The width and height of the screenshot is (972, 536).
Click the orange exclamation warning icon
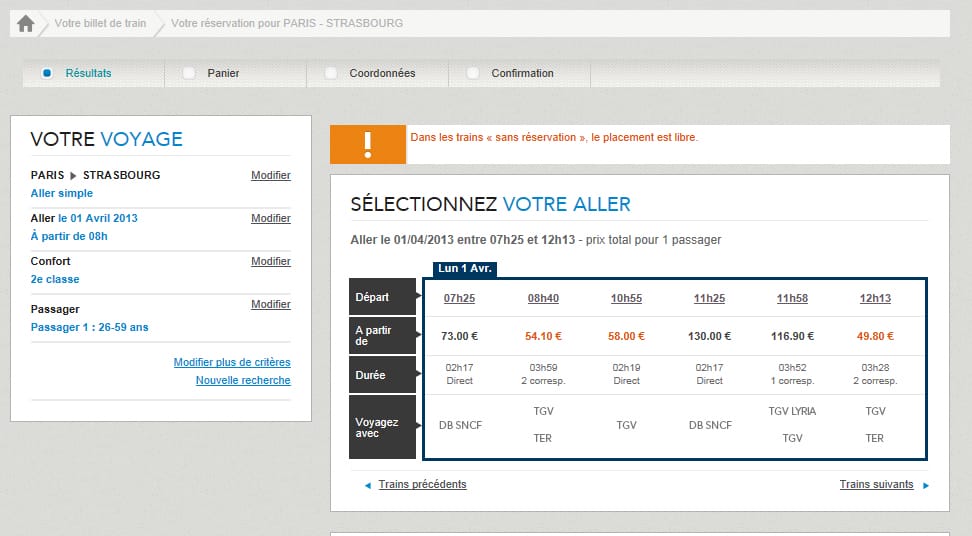(368, 144)
